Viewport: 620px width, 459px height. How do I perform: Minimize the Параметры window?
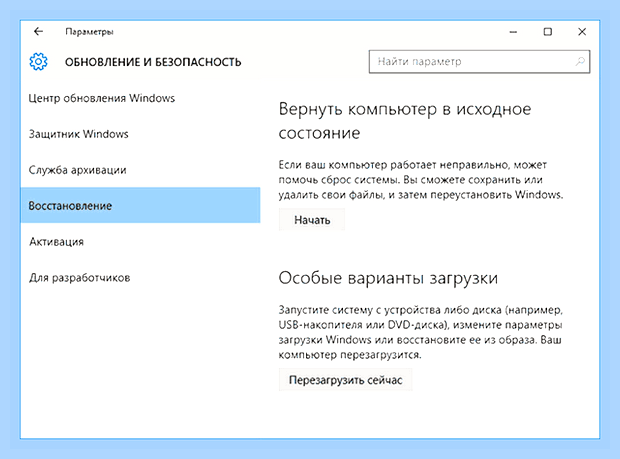tap(513, 32)
